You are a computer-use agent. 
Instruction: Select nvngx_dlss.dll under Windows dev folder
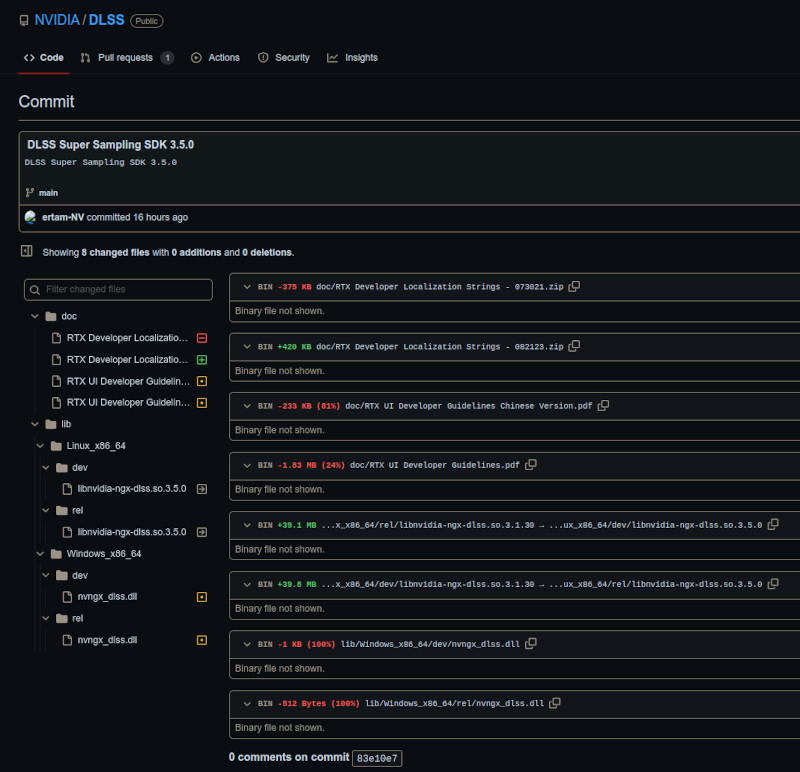coord(107,597)
